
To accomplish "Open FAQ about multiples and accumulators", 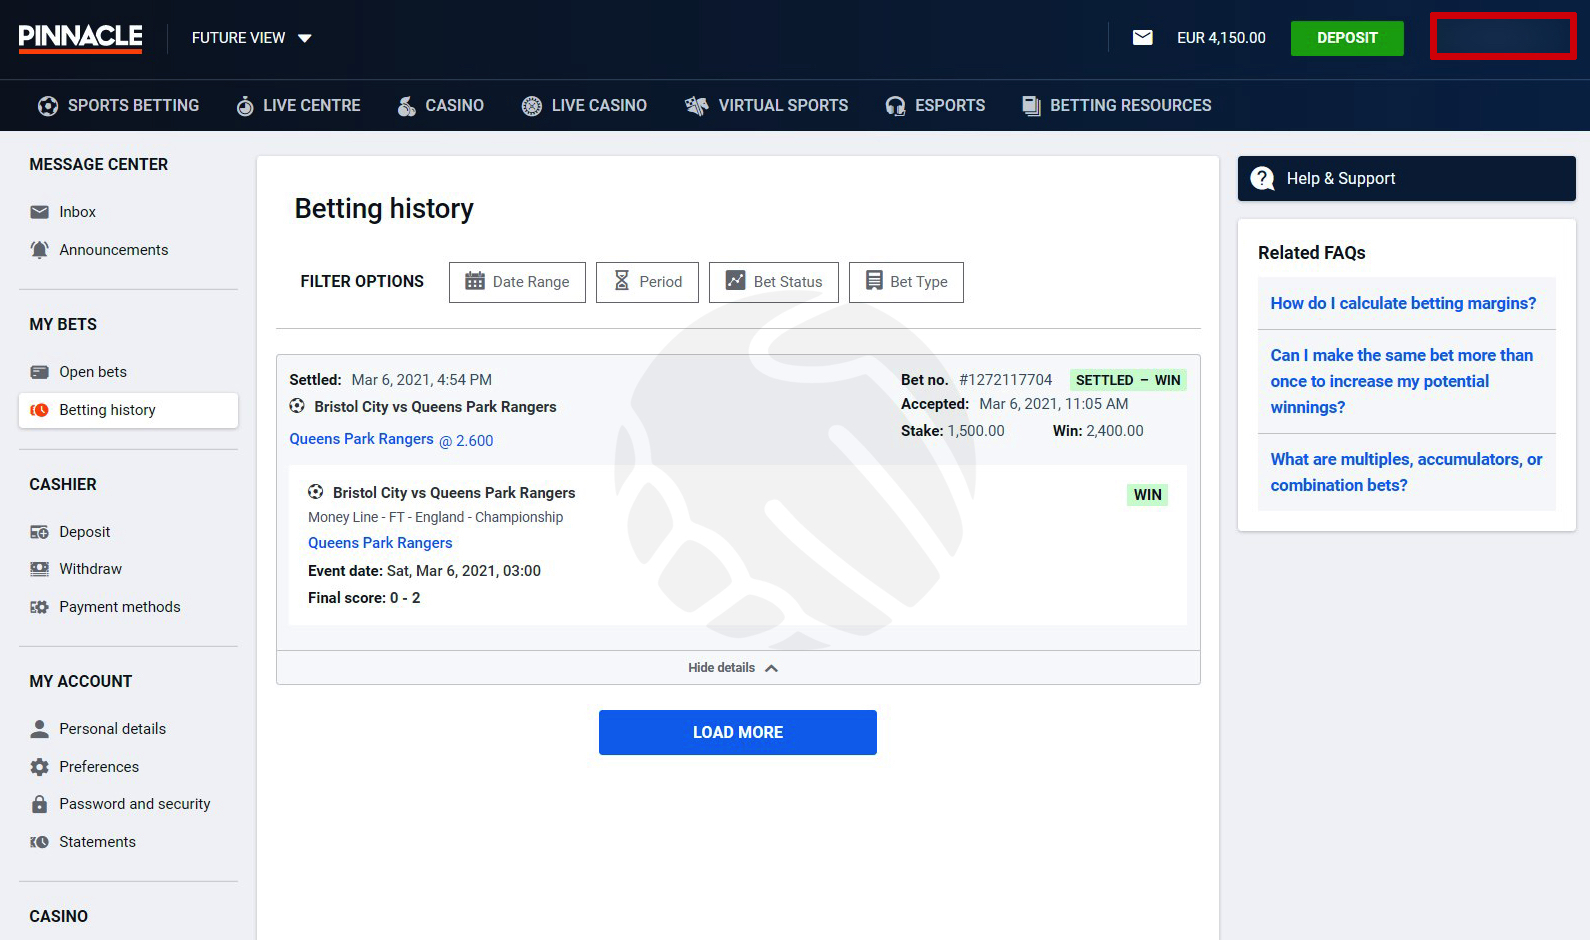I will (x=1406, y=472).
